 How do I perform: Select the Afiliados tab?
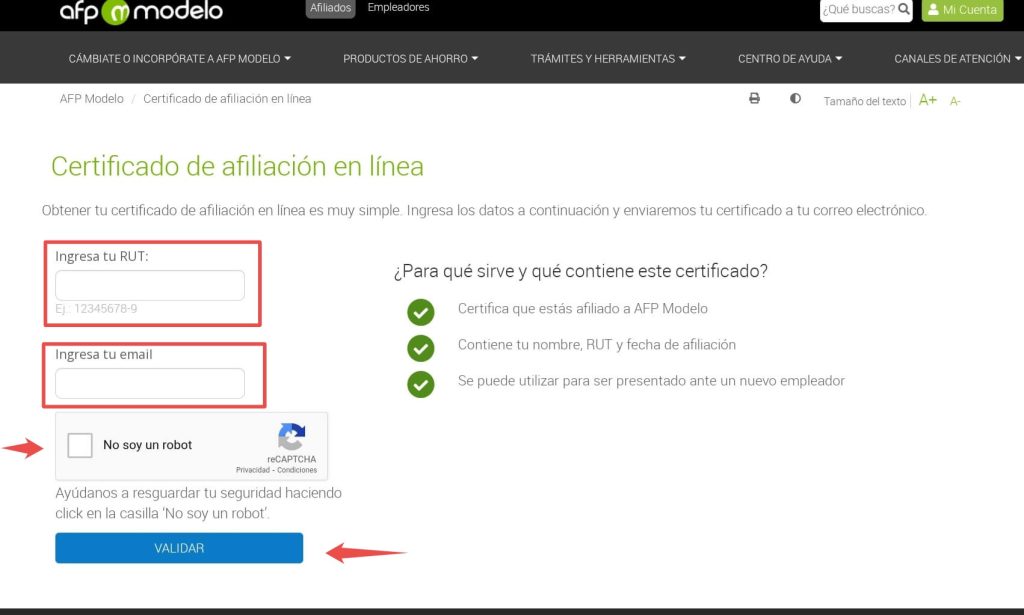[x=330, y=8]
